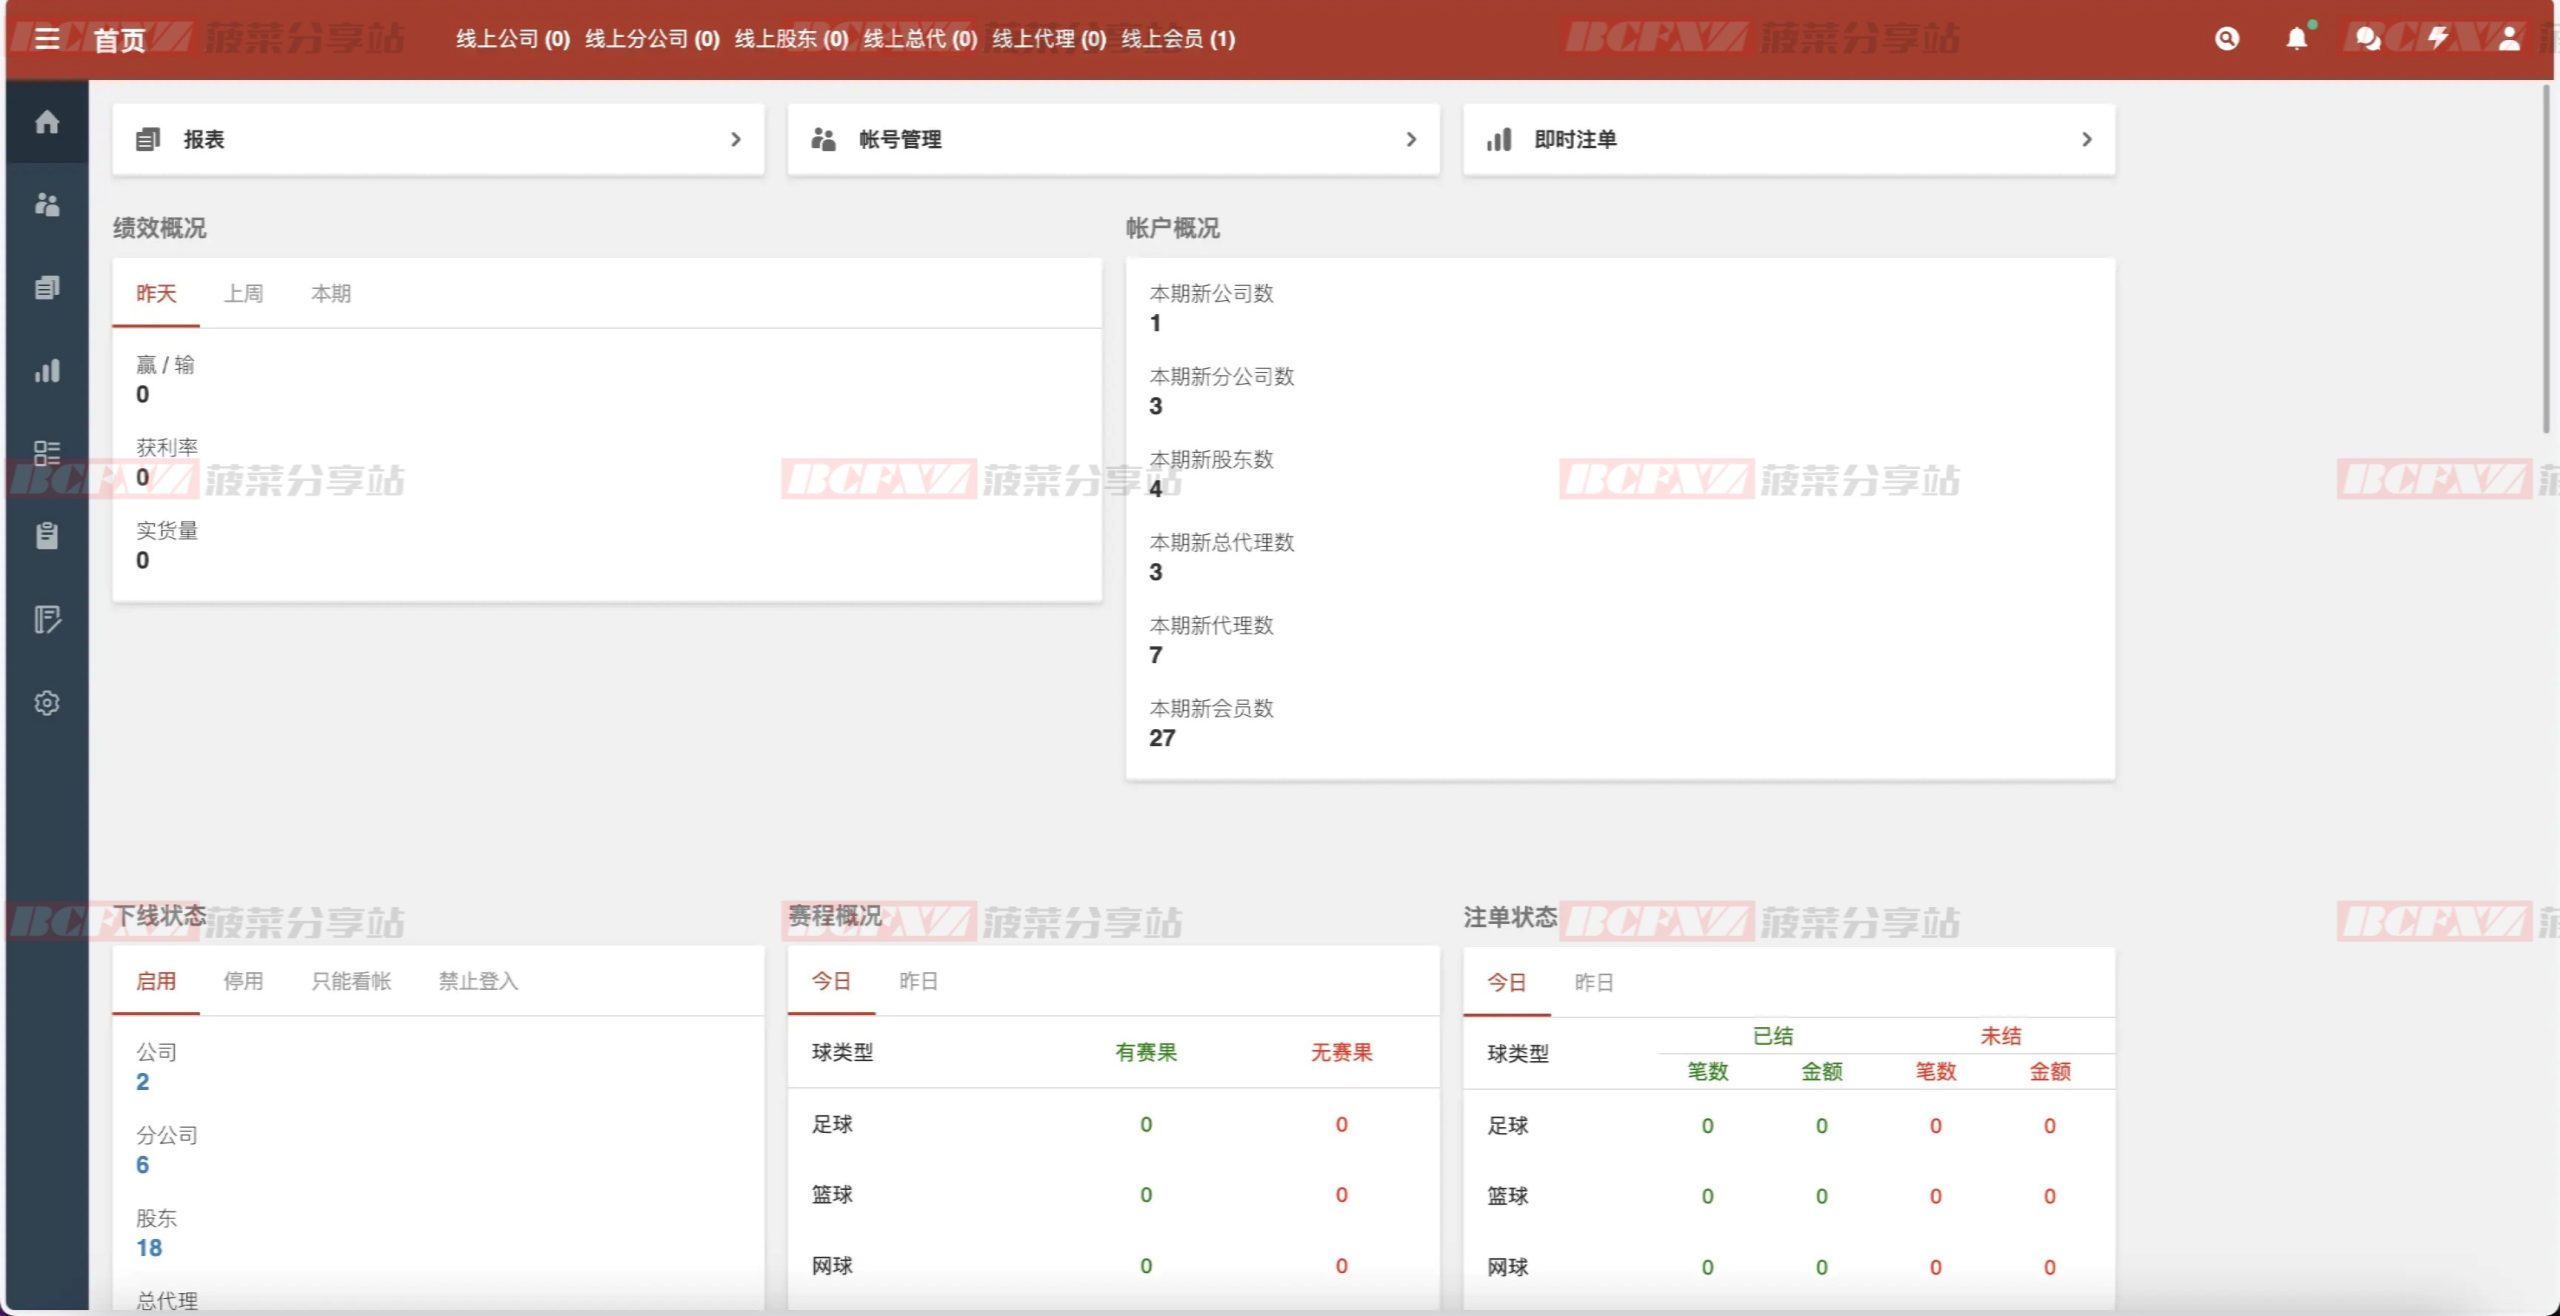Select the 停用 downline status tab
Screen dimensions: 2560x1316
point(243,981)
